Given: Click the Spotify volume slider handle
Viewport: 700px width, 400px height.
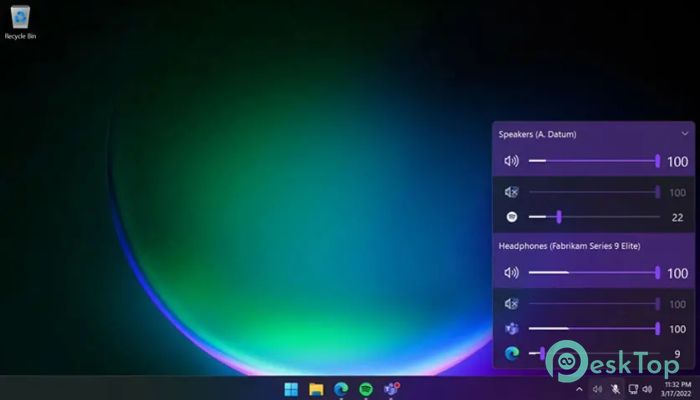Looking at the screenshot, I should coord(559,217).
